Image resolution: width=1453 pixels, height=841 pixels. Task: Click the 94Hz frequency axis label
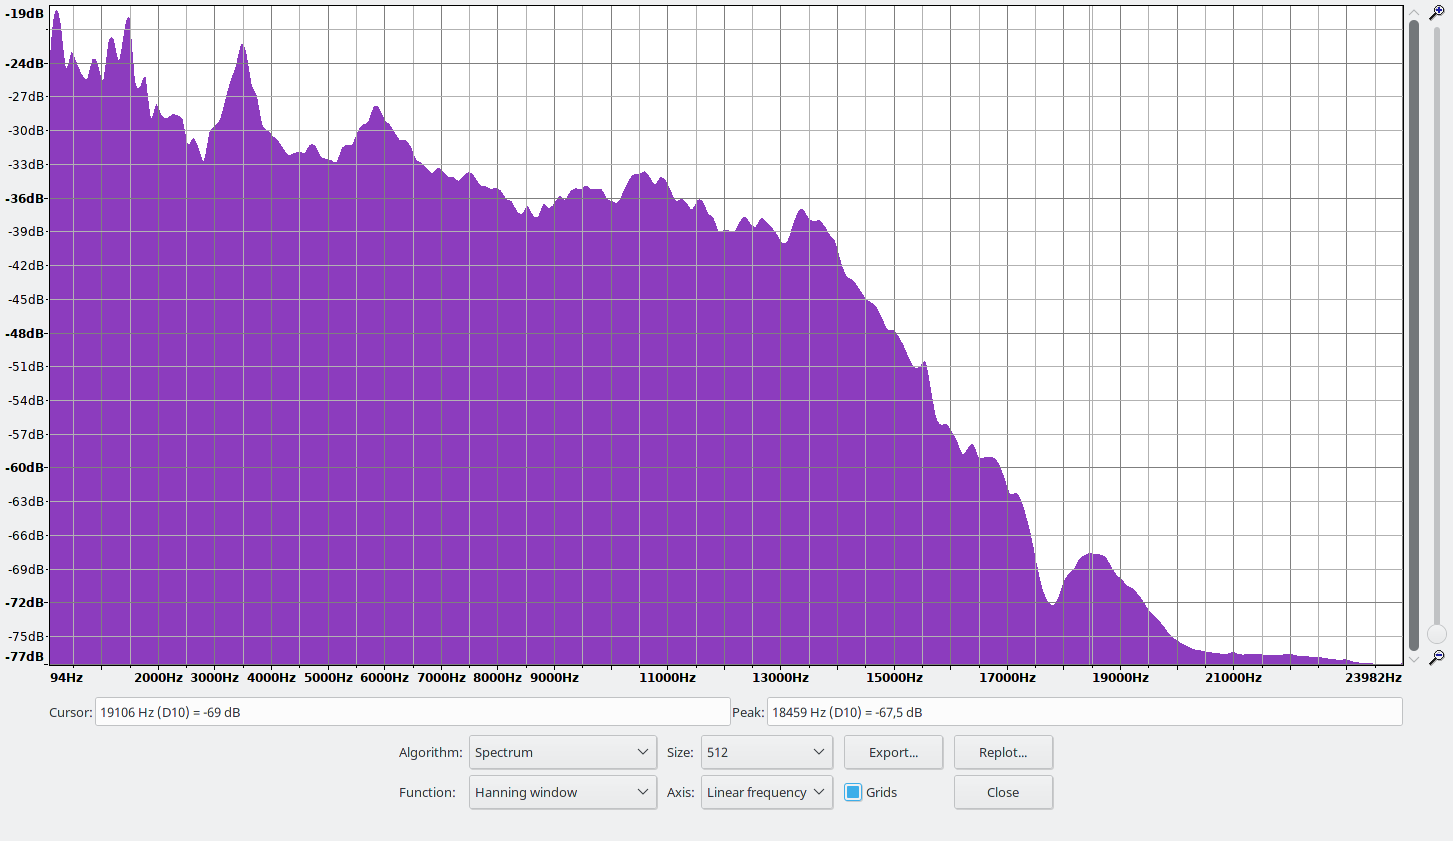(66, 677)
